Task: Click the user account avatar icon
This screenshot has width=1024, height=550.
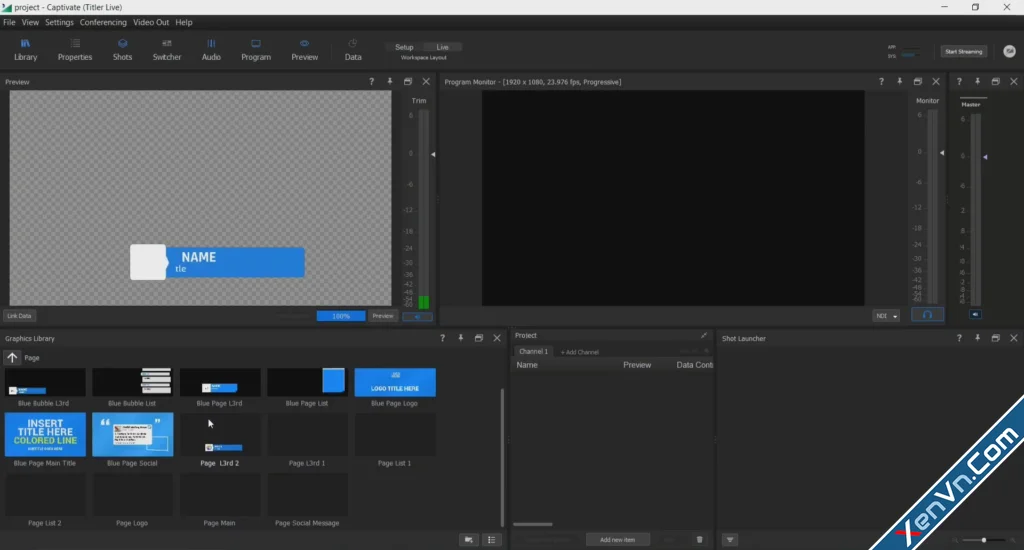Action: 1009,52
